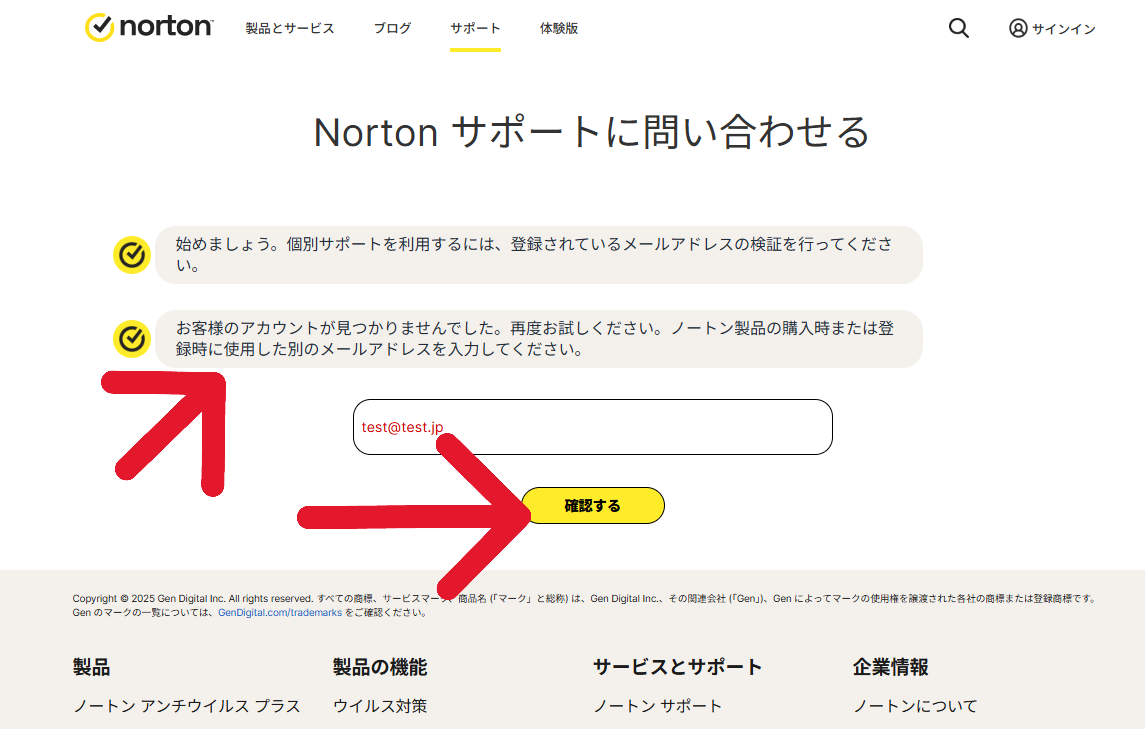This screenshot has height=729, width=1145.
Task: Click the 確認する button
Action: 593,505
